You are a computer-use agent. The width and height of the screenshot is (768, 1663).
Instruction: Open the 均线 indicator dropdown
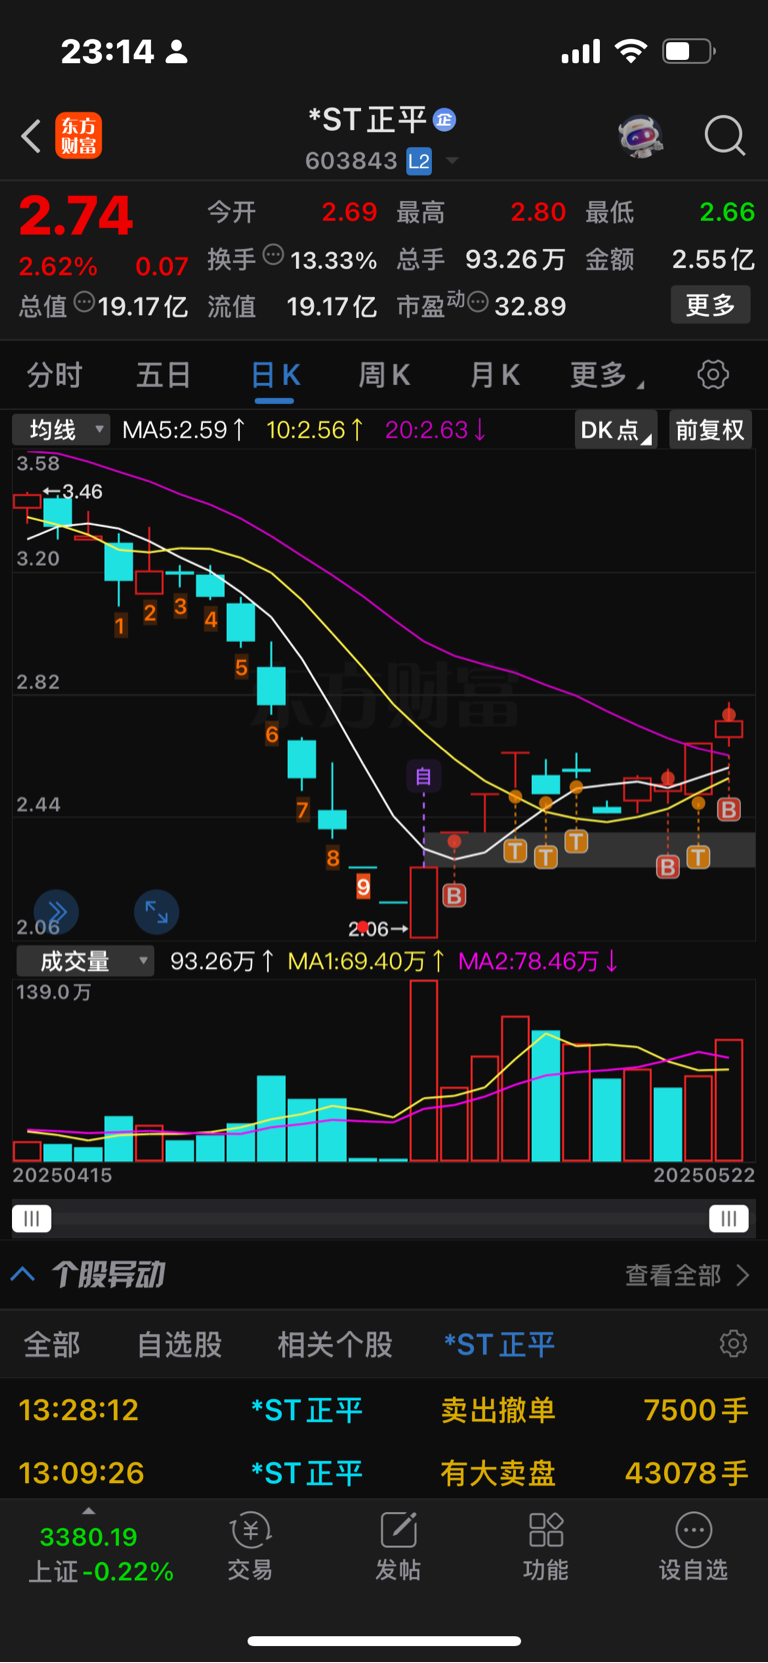pos(61,430)
